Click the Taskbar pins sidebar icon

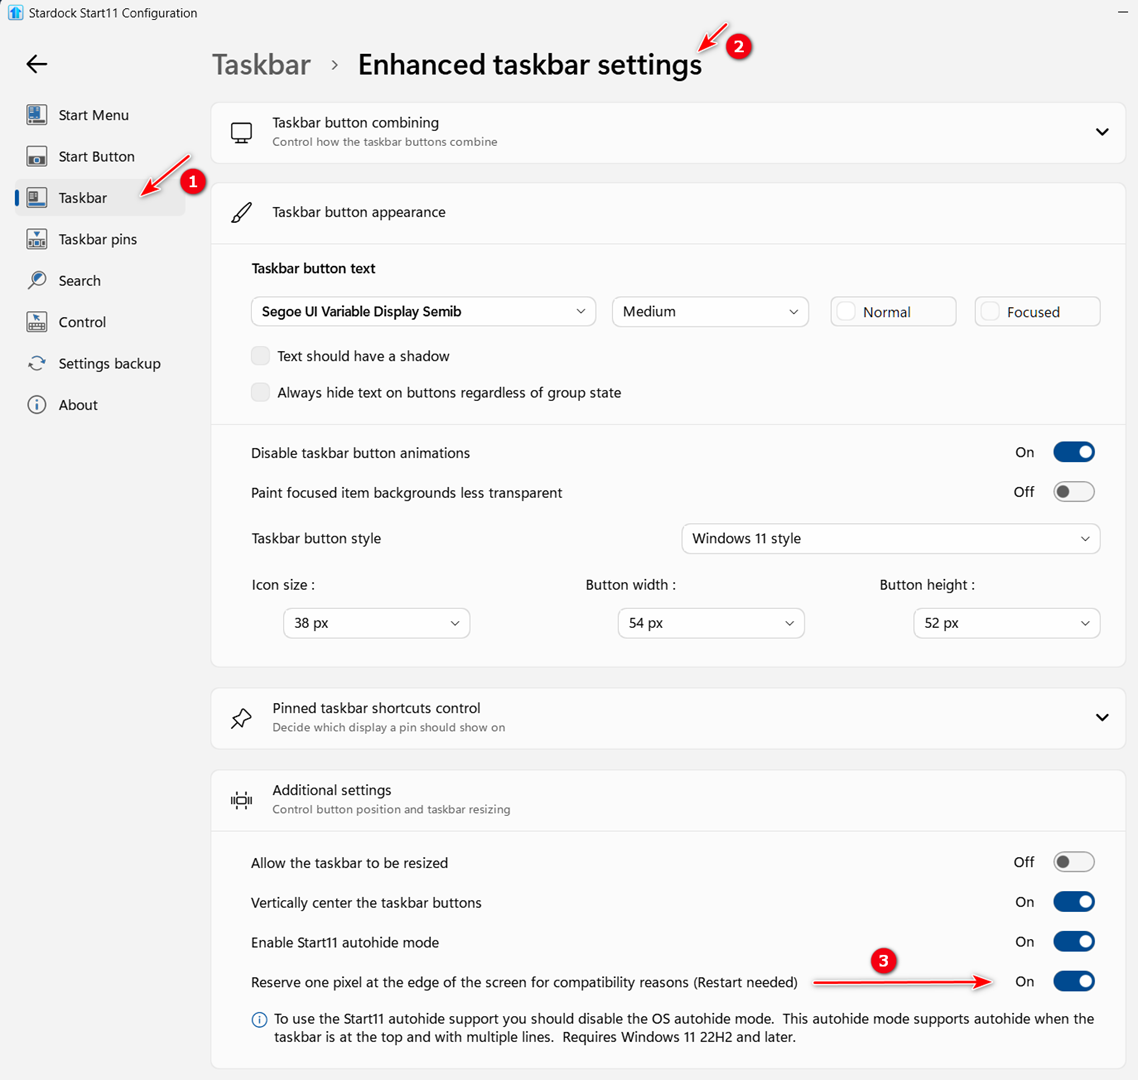(x=37, y=239)
